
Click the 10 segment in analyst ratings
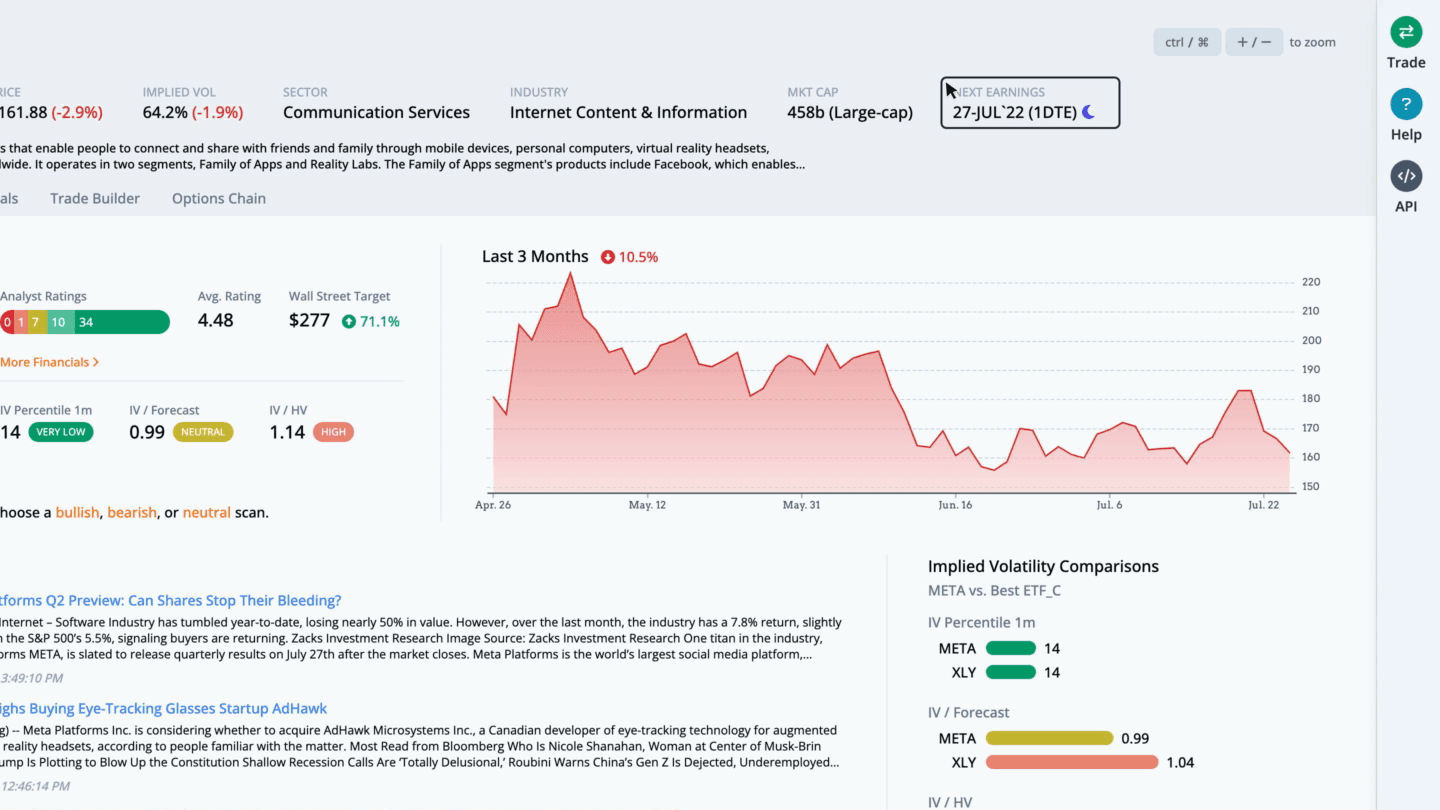59,322
